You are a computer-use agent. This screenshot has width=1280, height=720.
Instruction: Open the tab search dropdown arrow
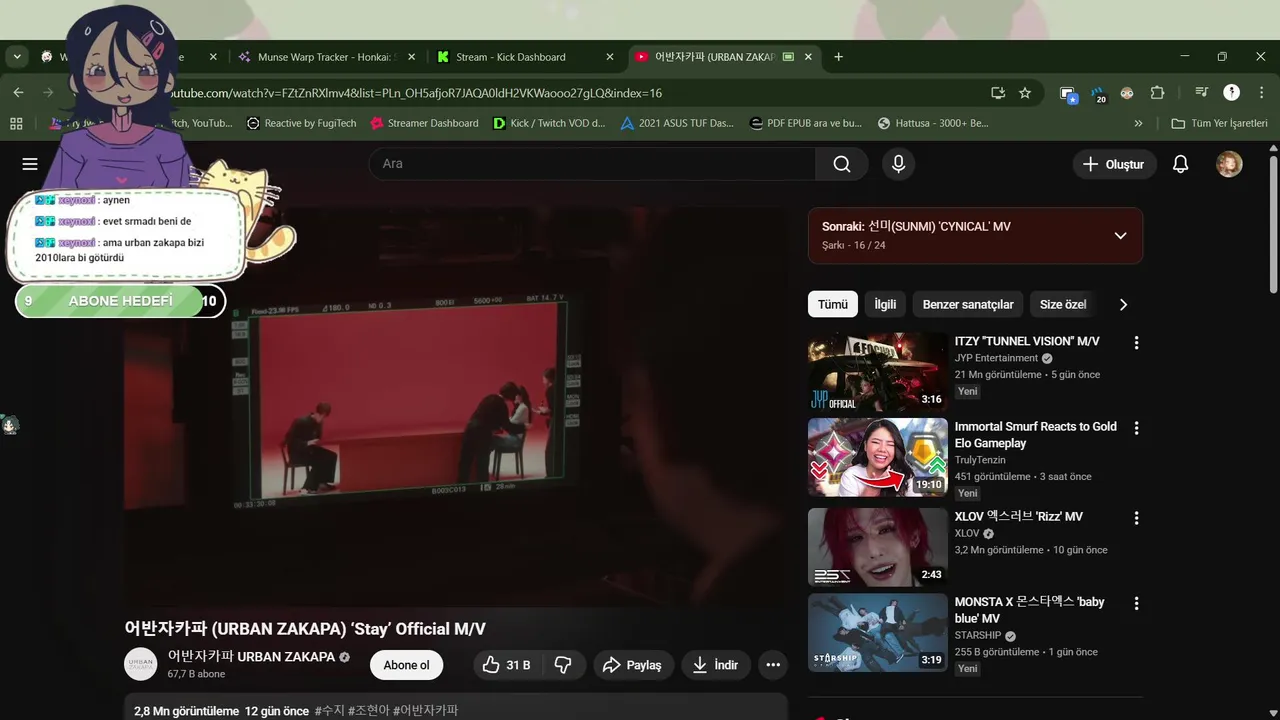tap(17, 57)
